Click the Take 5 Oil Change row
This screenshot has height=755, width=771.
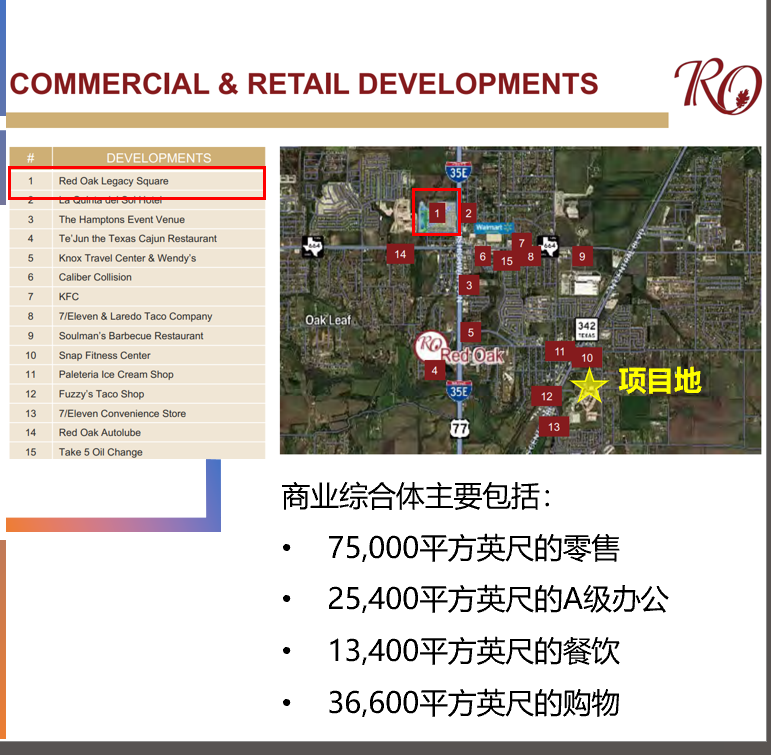pyautogui.click(x=137, y=452)
